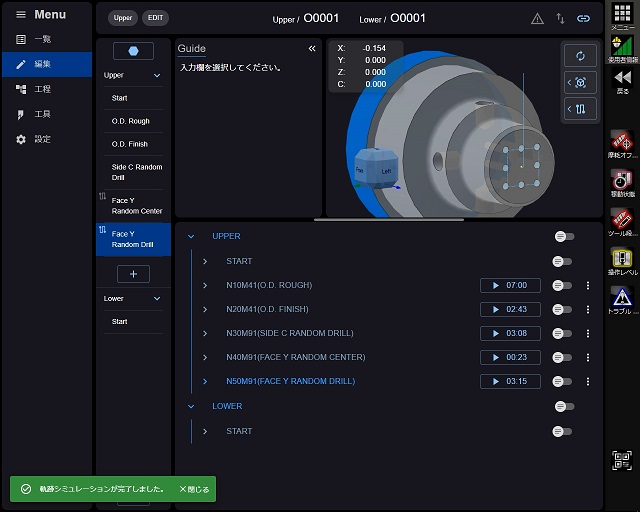Image resolution: width=640 pixels, height=512 pixels.
Task: Select the O.D. Rough process
Action: point(133,121)
